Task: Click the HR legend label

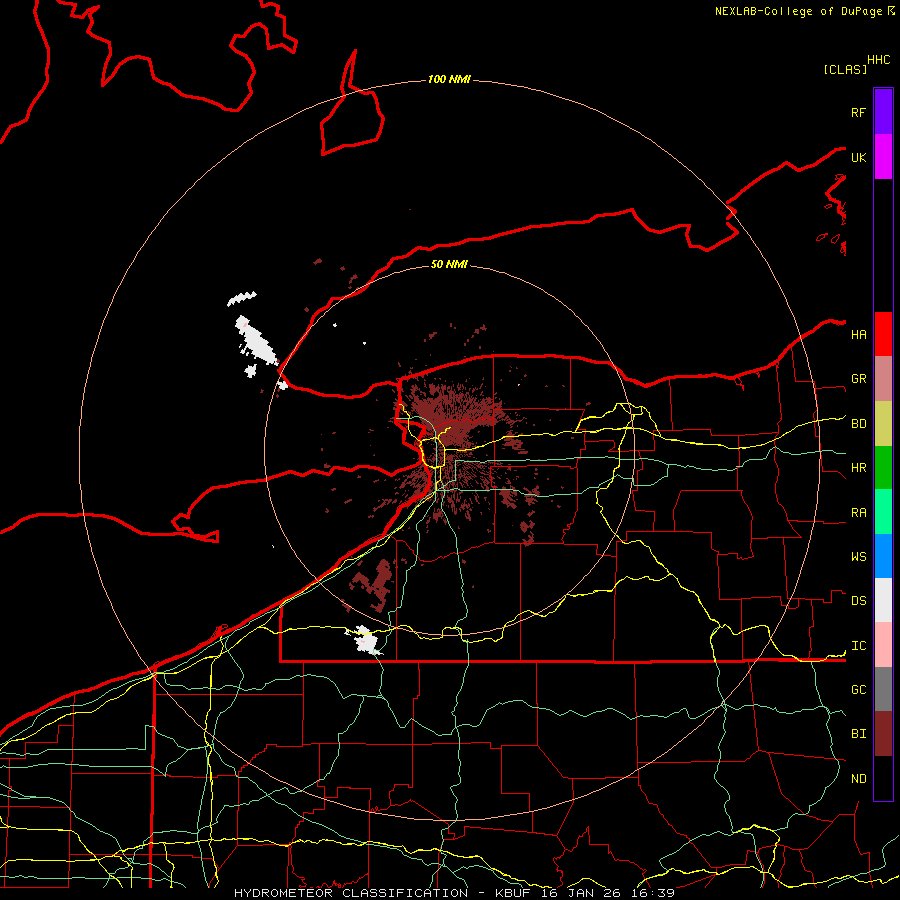Action: pyautogui.click(x=858, y=468)
